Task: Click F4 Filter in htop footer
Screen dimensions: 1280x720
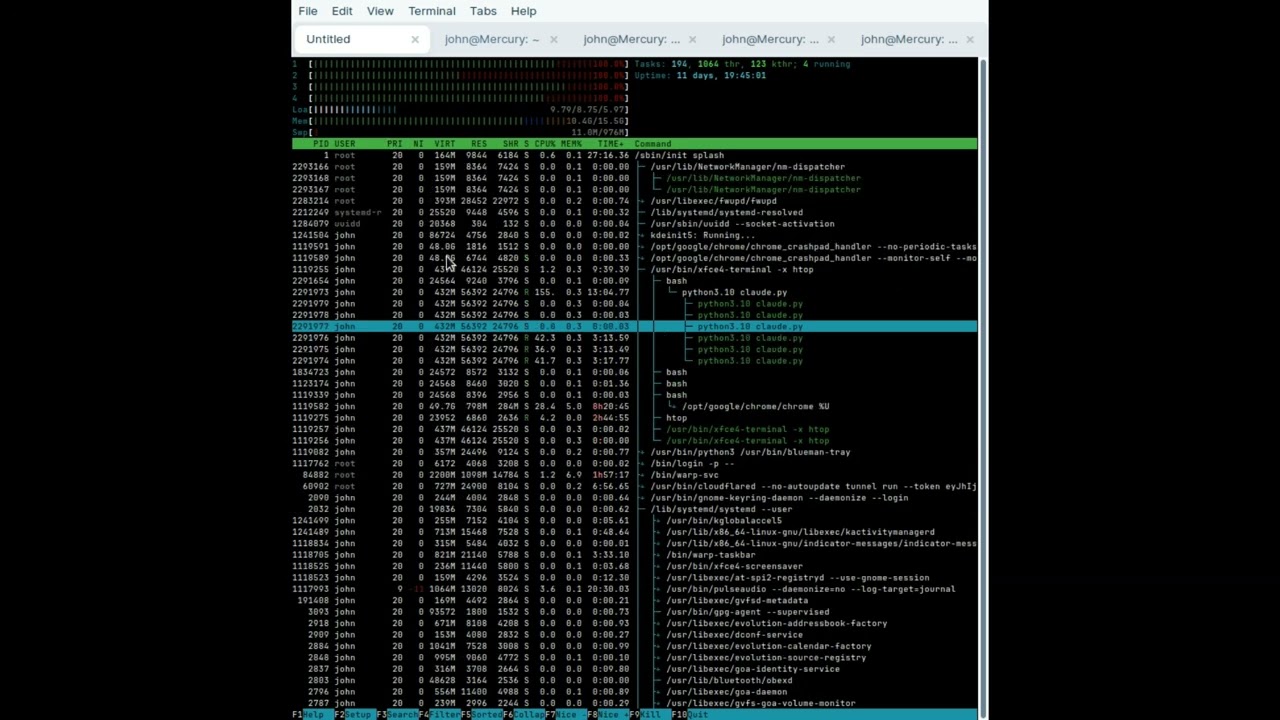Action: (438, 714)
